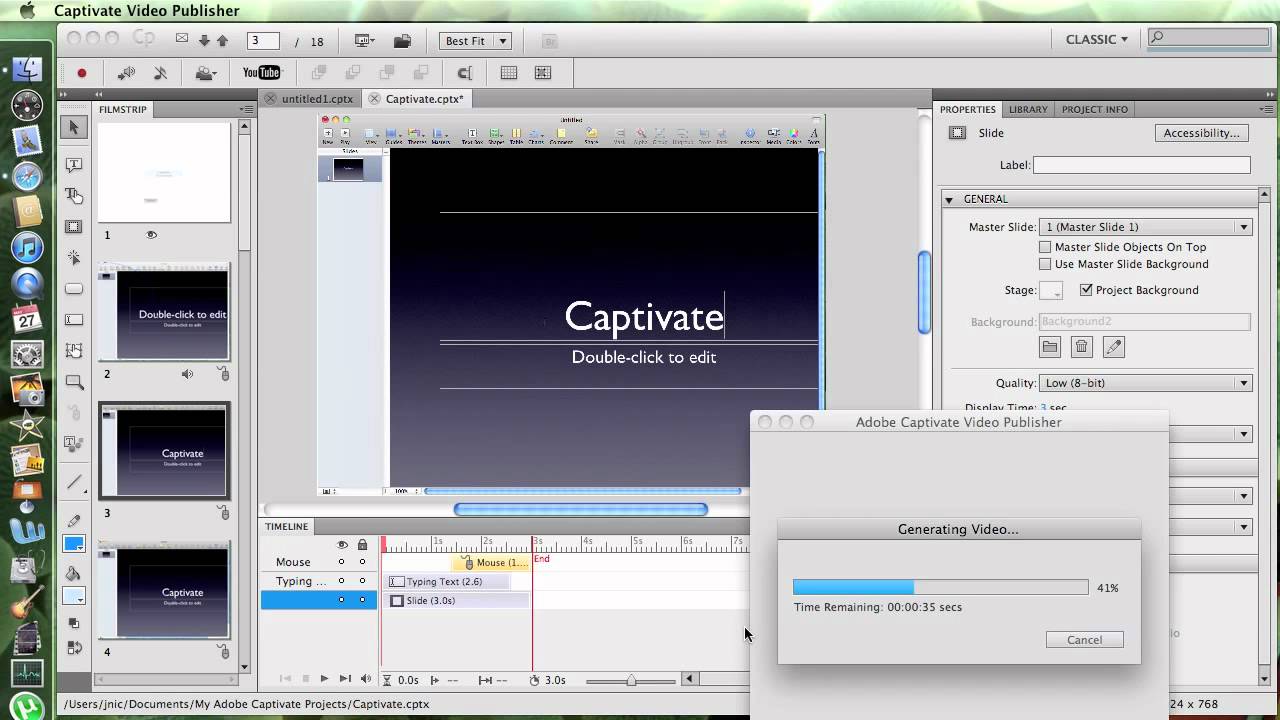Click the Browse background folder icon
The width and height of the screenshot is (1280, 720).
(x=1050, y=347)
